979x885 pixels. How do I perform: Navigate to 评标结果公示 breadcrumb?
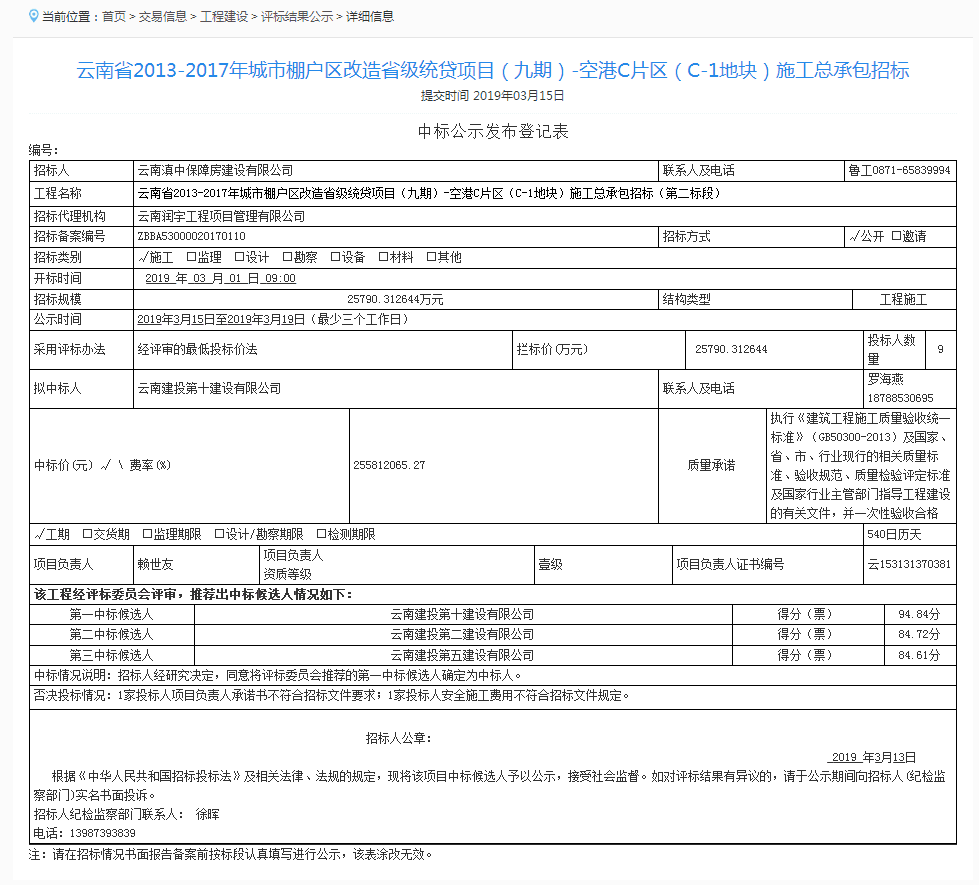[x=297, y=16]
